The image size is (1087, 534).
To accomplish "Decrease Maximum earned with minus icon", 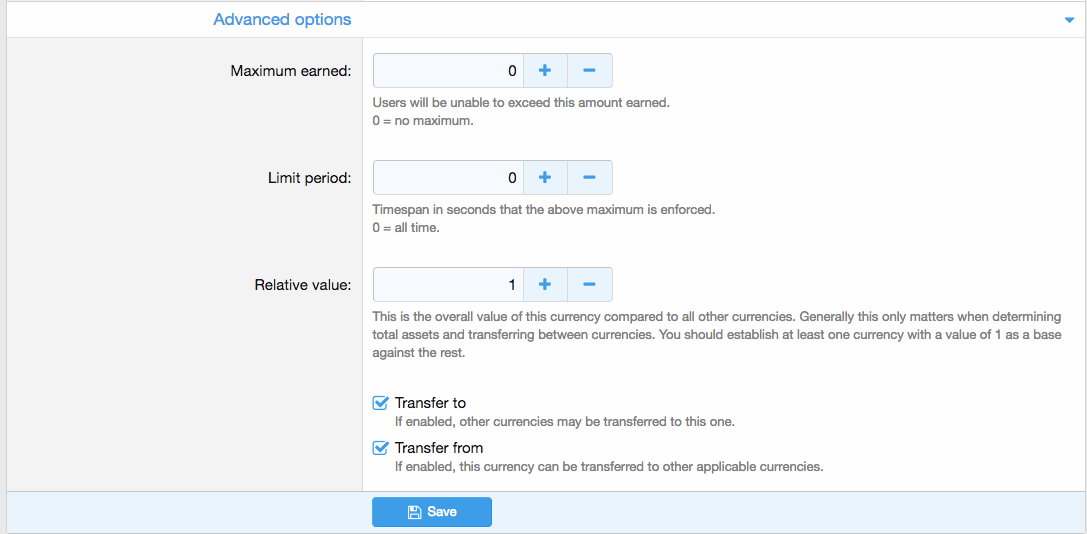I will tap(589, 71).
